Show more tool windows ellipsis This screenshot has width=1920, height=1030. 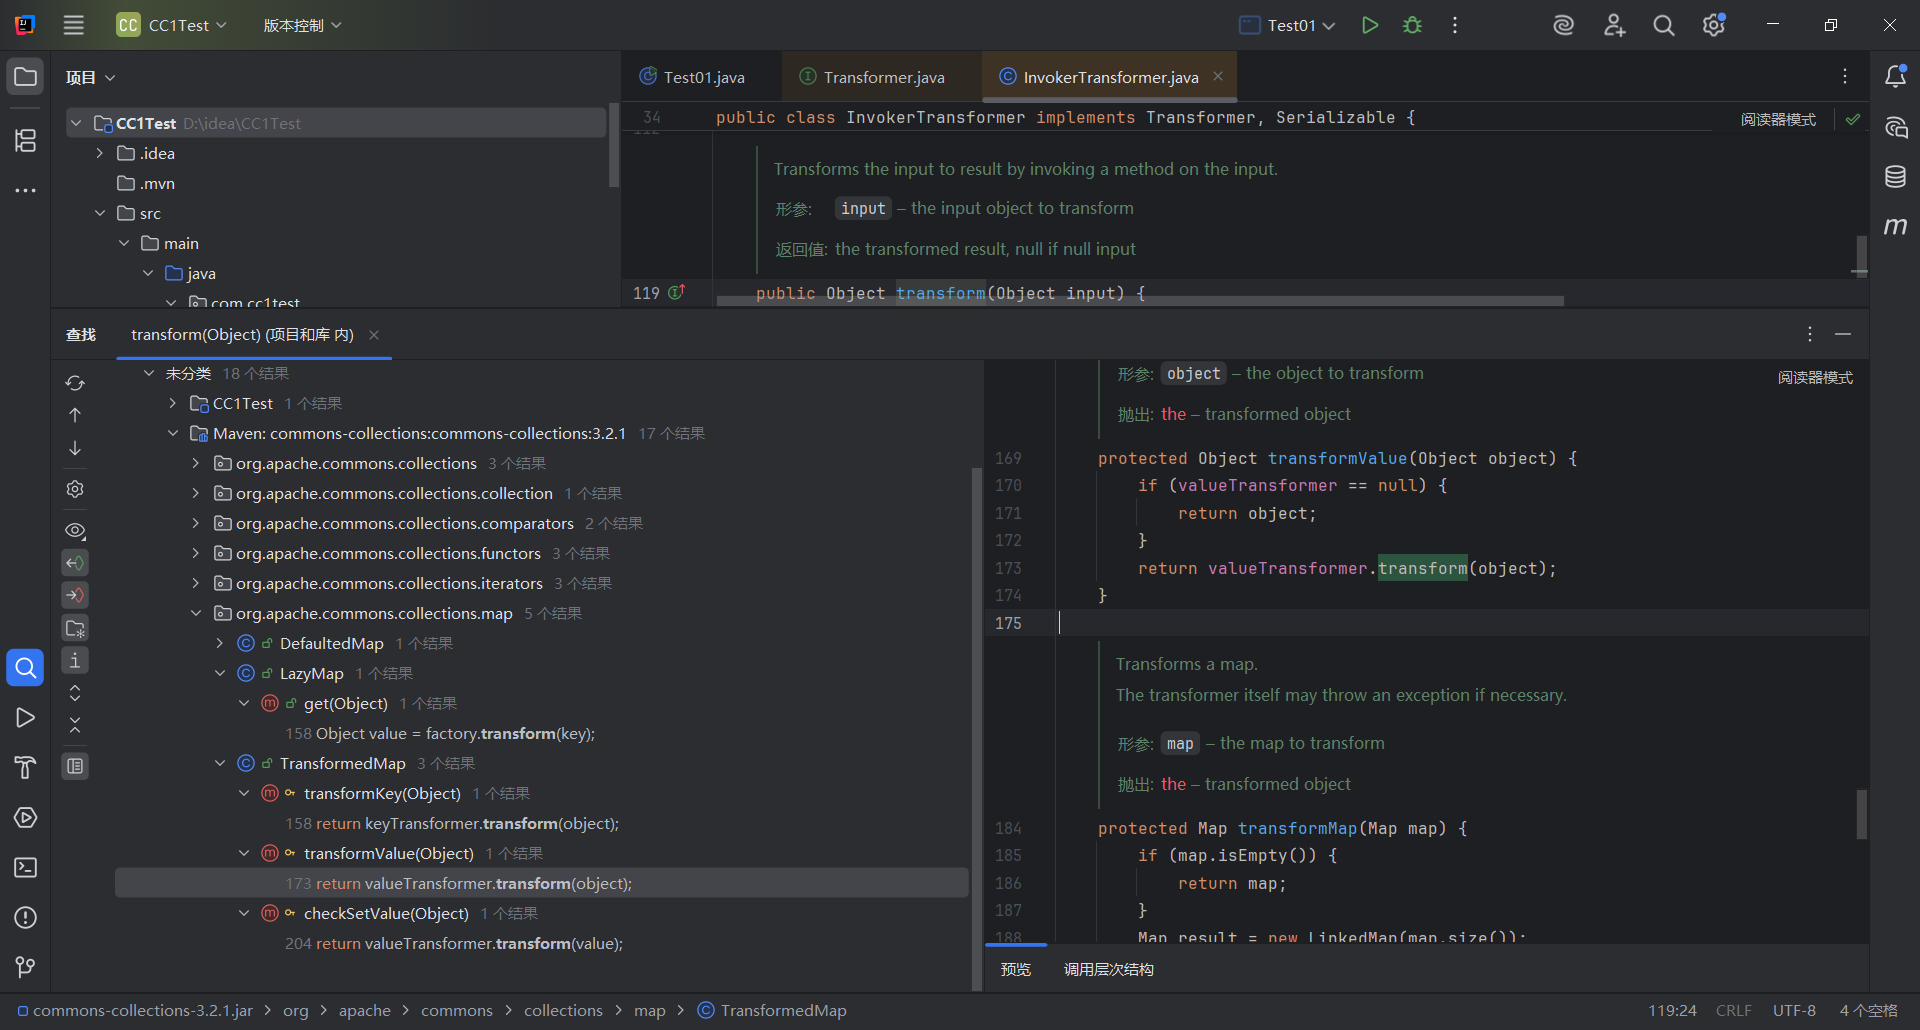pyautogui.click(x=25, y=190)
